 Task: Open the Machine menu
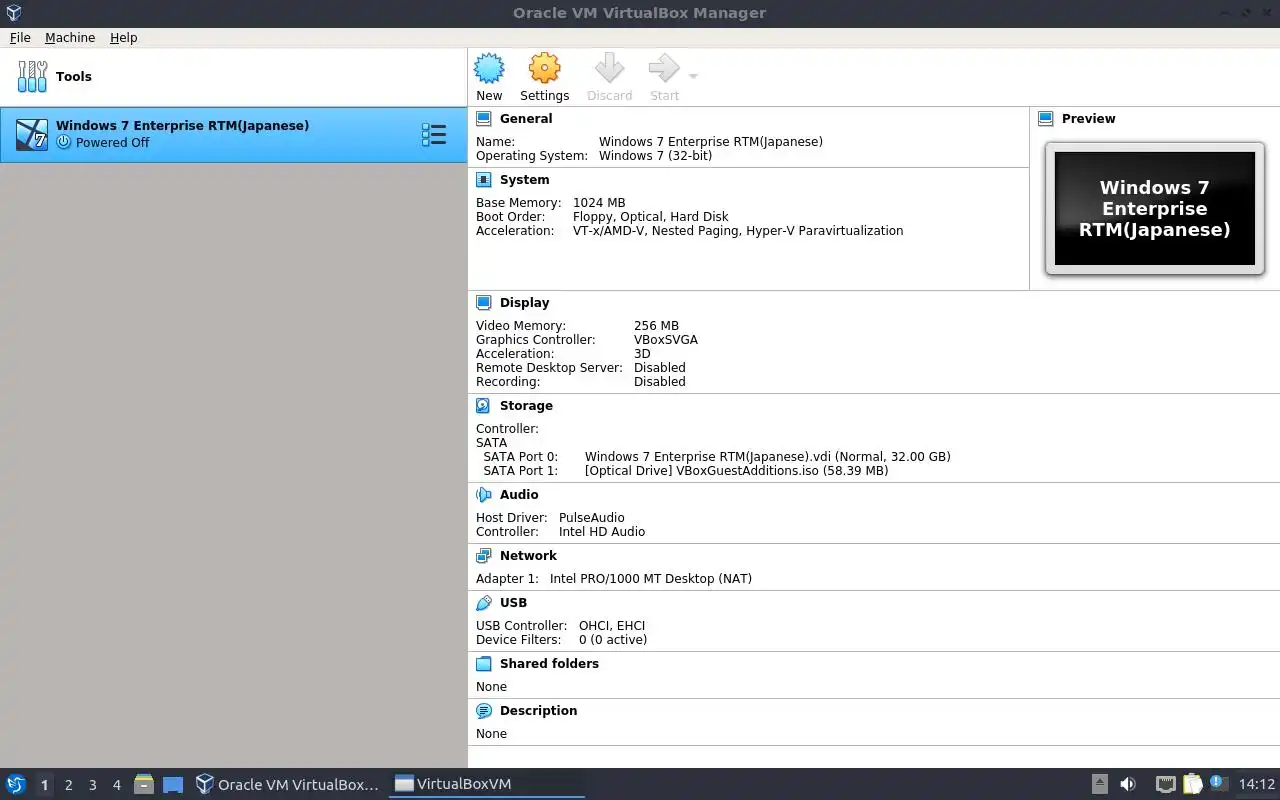click(70, 37)
